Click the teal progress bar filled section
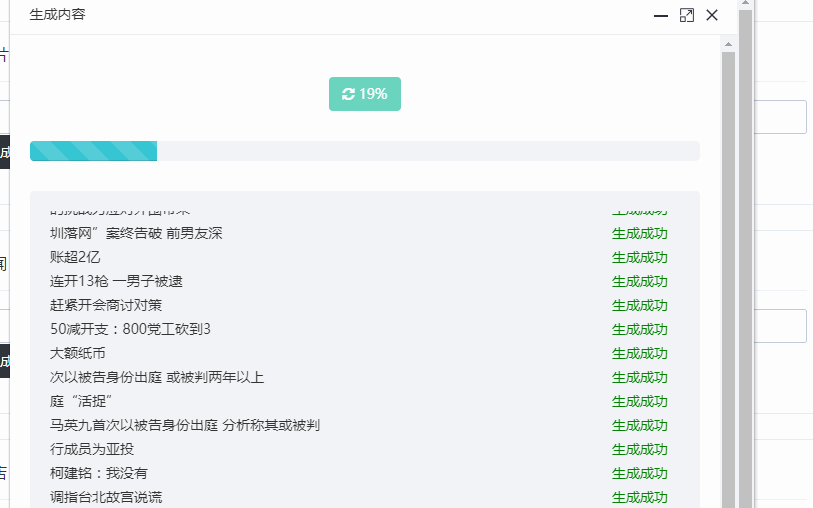The image size is (813, 508). click(93, 151)
